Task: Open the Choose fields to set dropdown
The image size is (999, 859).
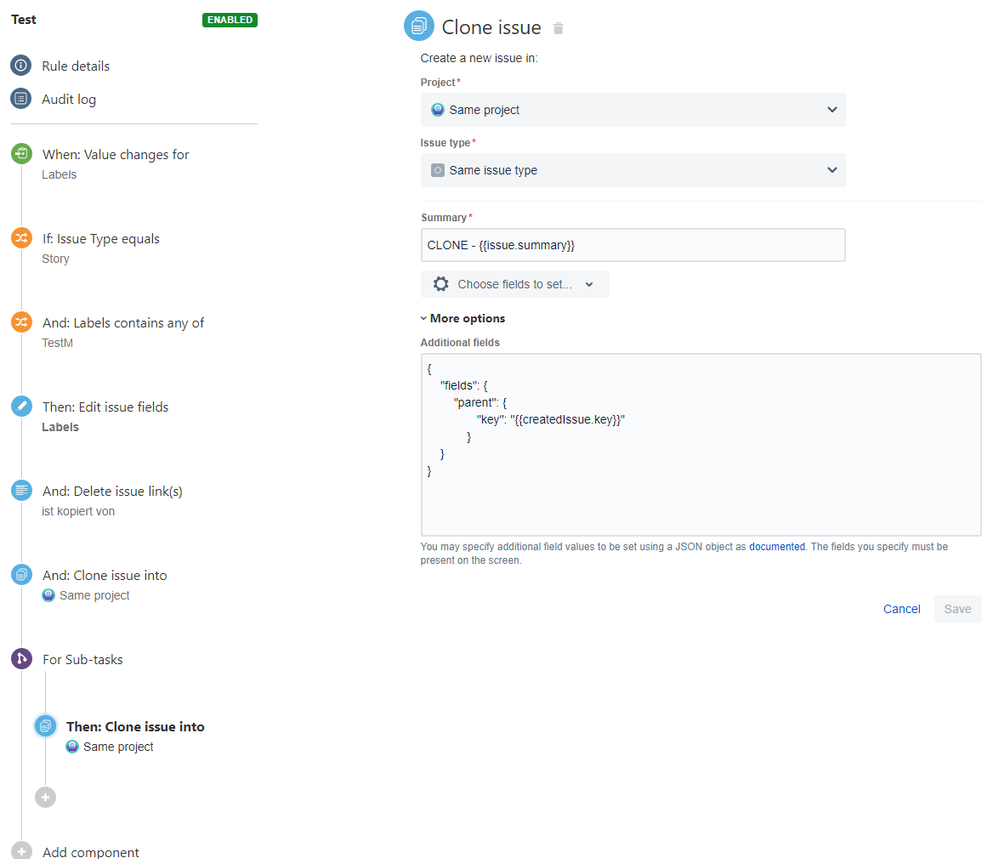Action: 515,284
